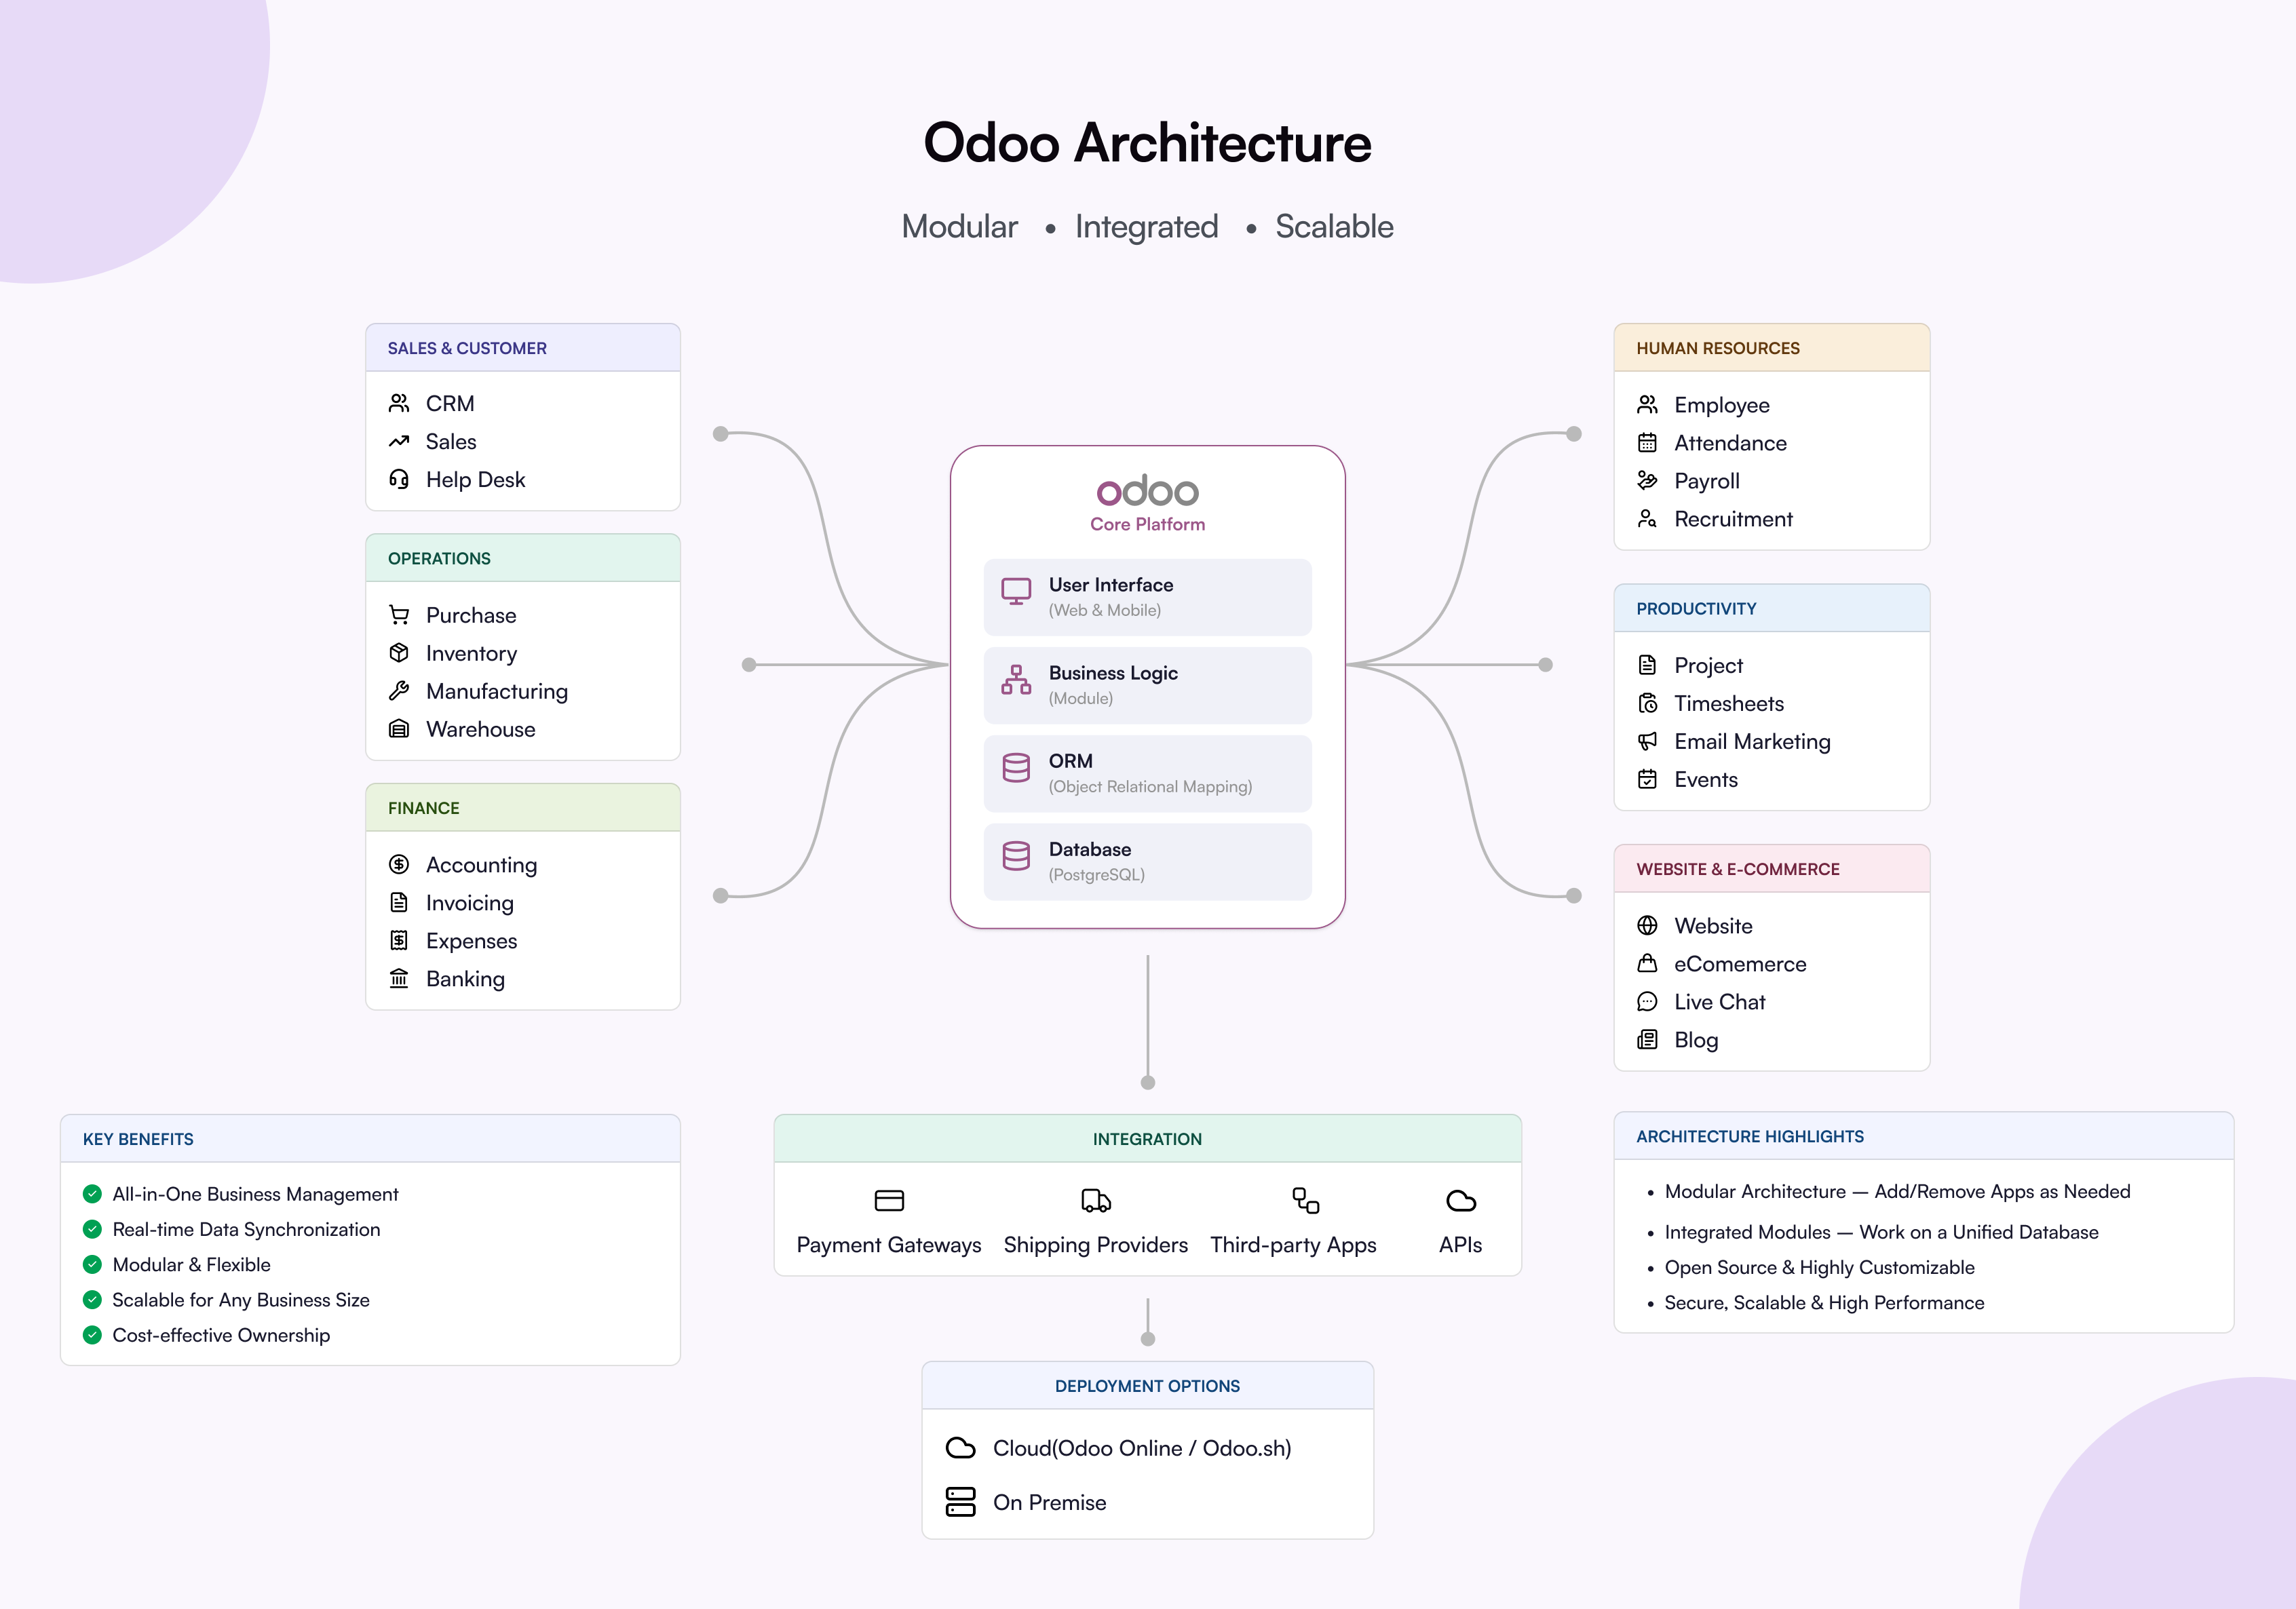Click the Live Chat bubble icon
Image resolution: width=2296 pixels, height=1609 pixels.
point(1647,1002)
